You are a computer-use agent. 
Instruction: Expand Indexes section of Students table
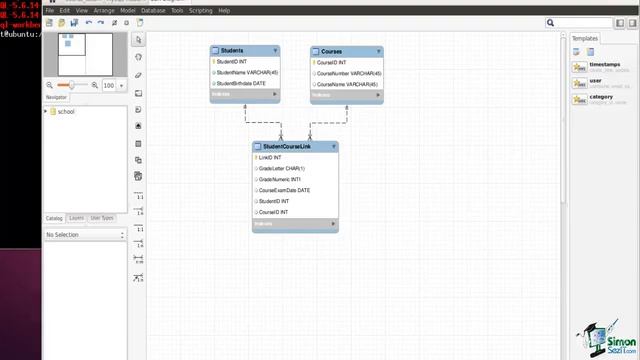click(275, 94)
